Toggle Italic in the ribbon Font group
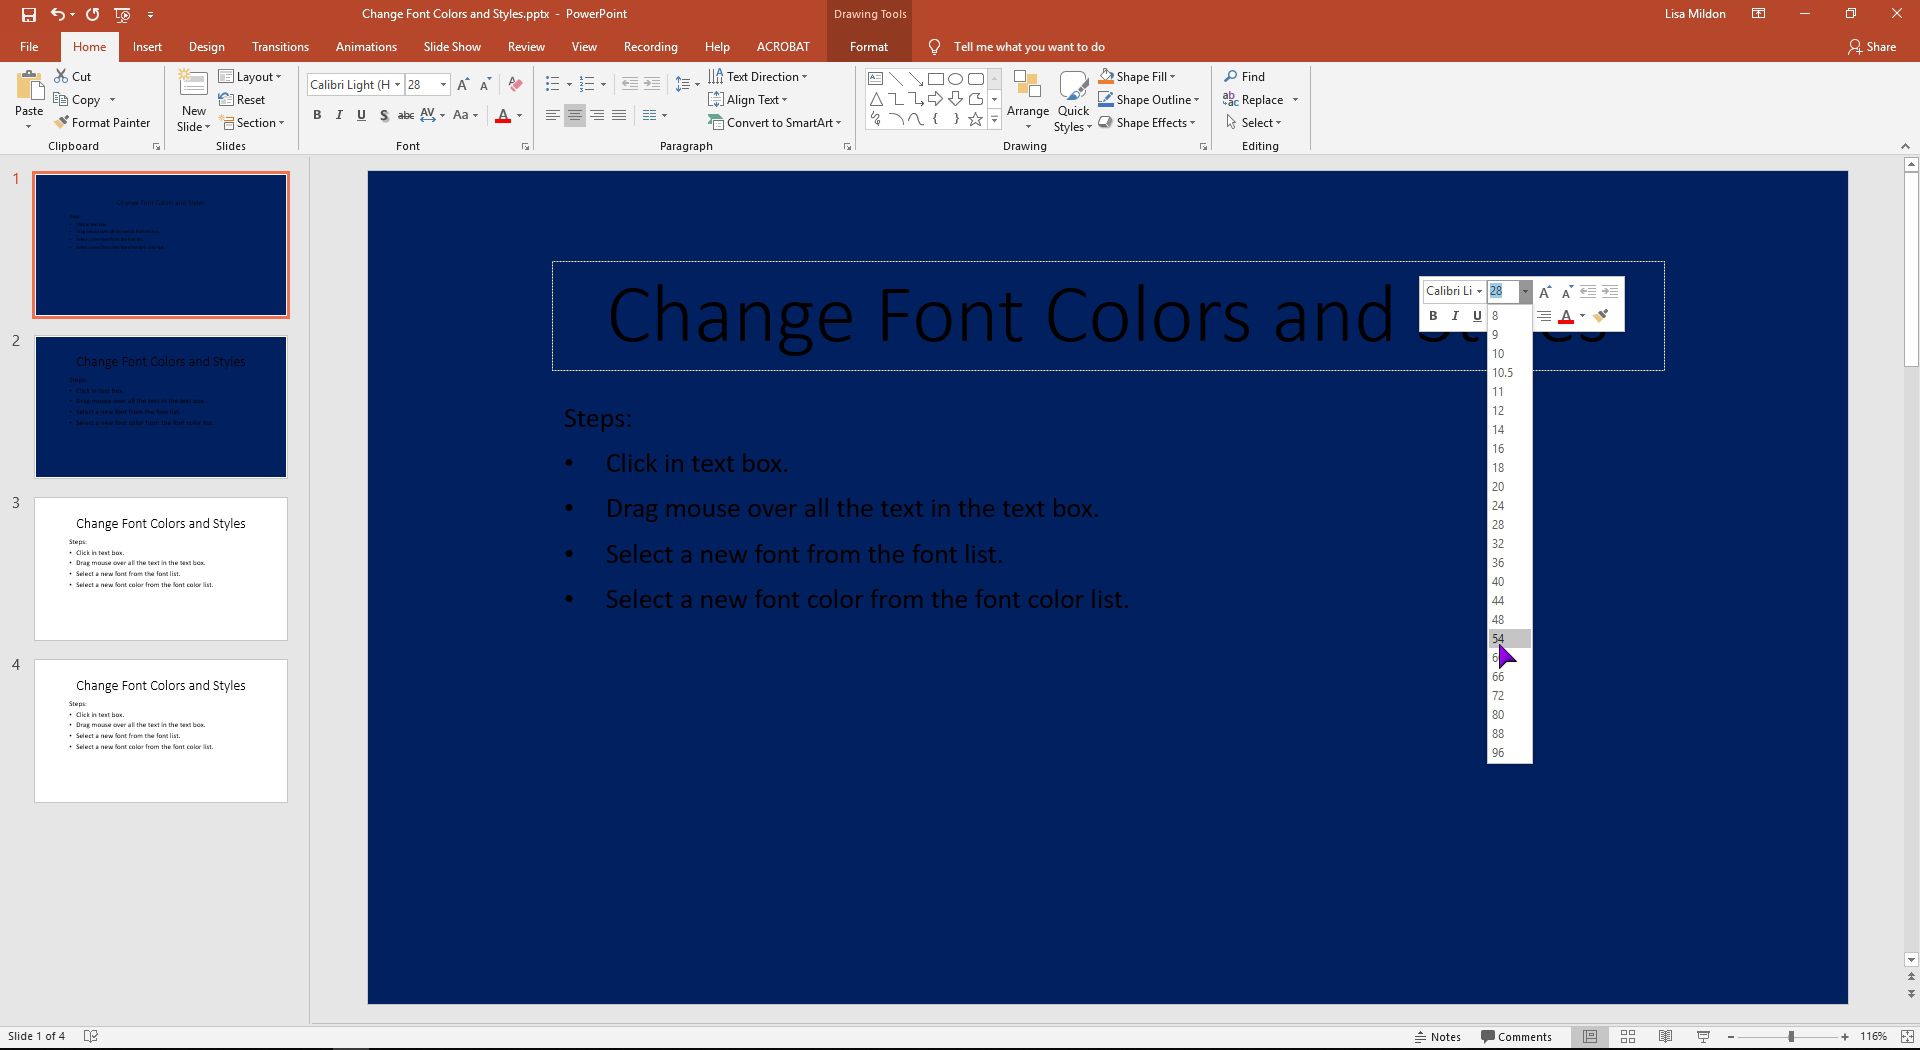Image resolution: width=1920 pixels, height=1050 pixels. click(339, 115)
